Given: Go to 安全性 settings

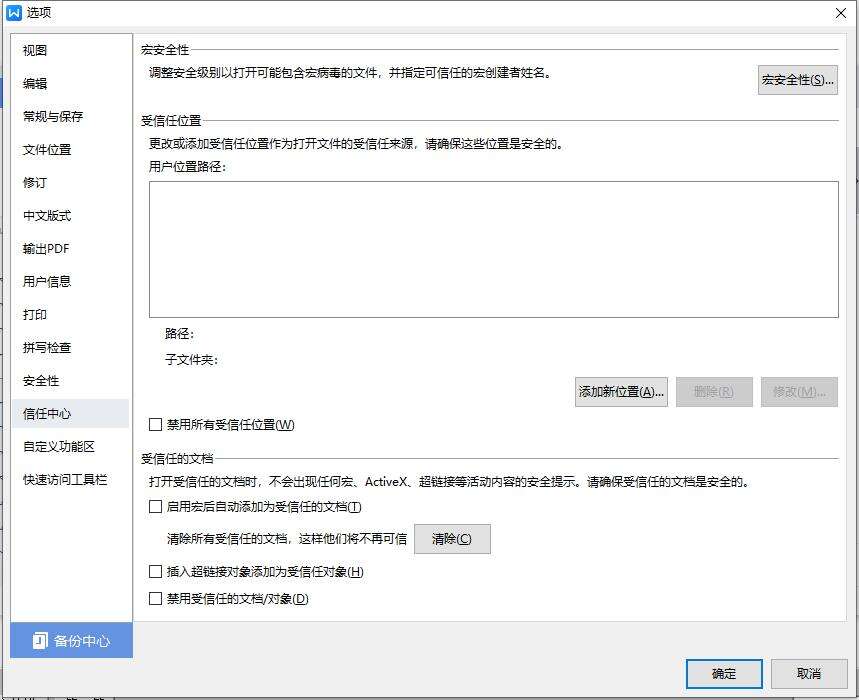Looking at the screenshot, I should tap(41, 381).
